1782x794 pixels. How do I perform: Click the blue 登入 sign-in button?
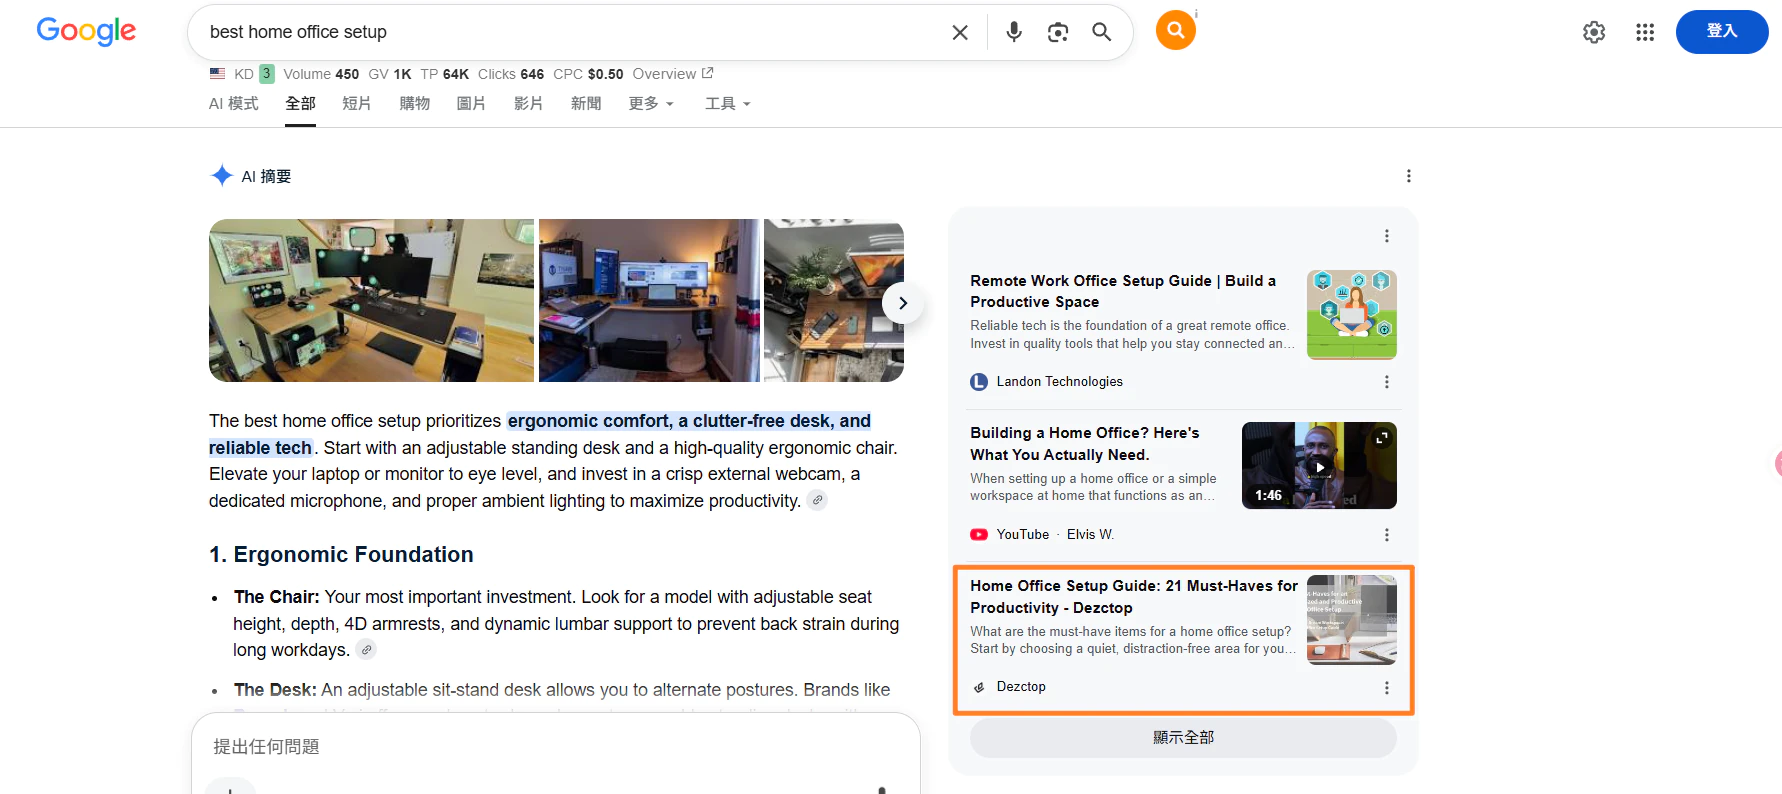tap(1722, 32)
